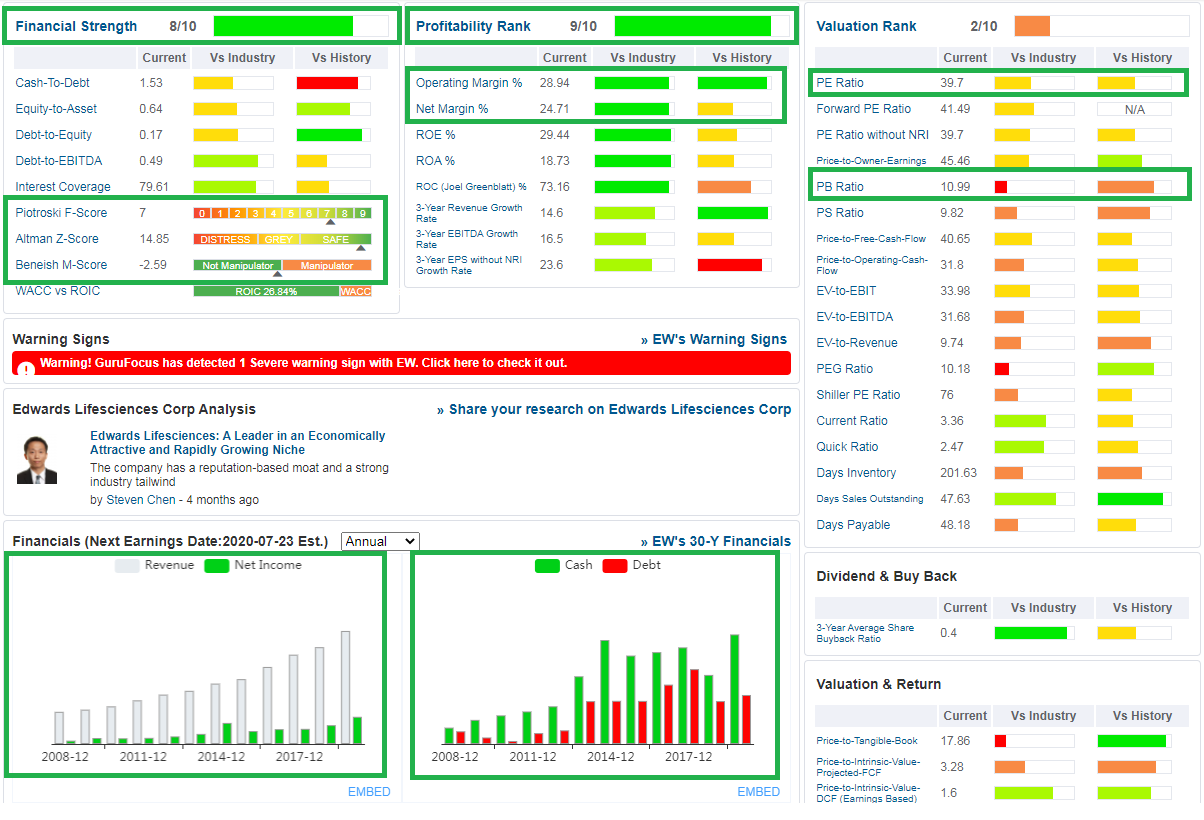Open 3-Year Average Share Buyback Ratio link
The width and height of the screenshot is (1204, 820).
click(x=865, y=633)
